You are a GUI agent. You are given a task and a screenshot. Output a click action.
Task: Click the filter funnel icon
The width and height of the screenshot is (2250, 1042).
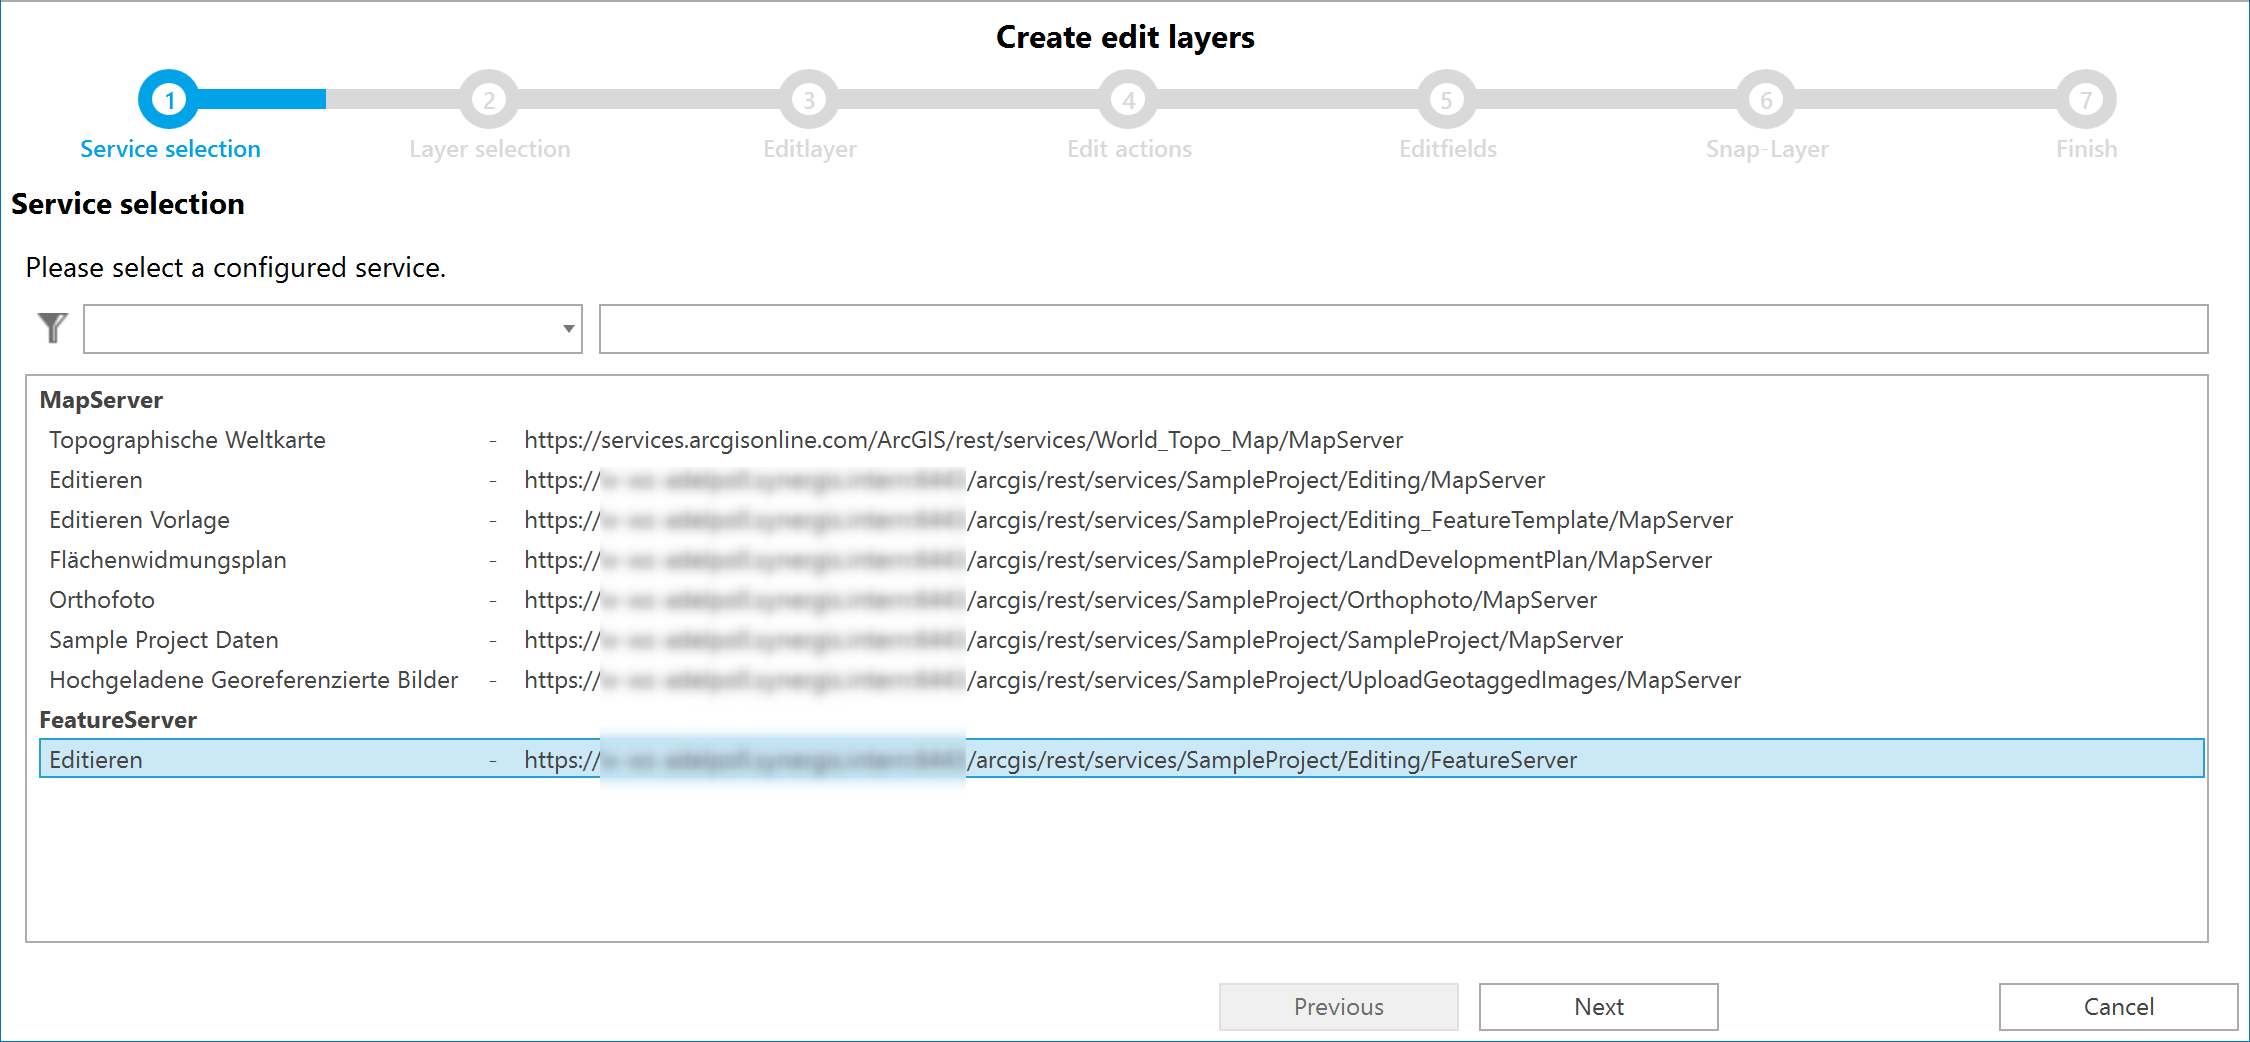click(53, 328)
